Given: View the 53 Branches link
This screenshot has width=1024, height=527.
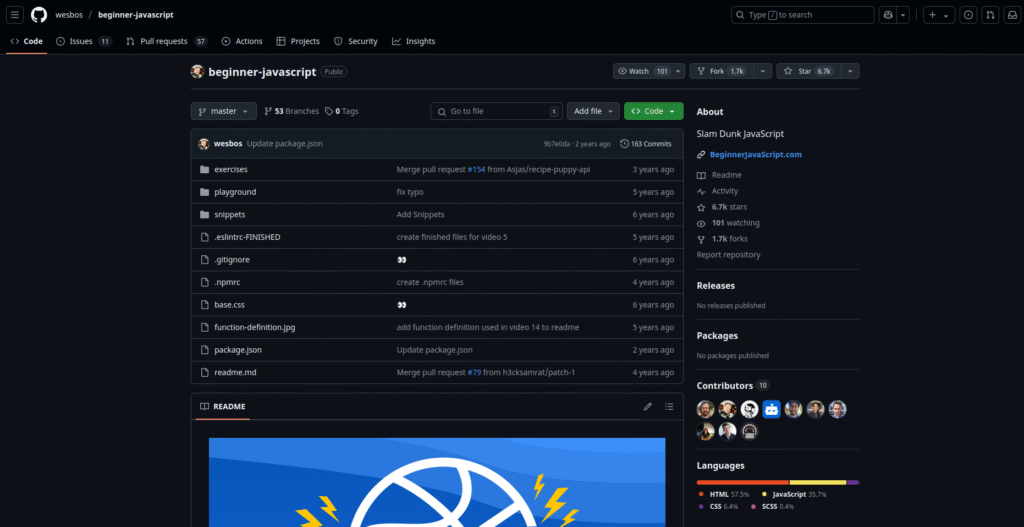Looking at the screenshot, I should [291, 111].
